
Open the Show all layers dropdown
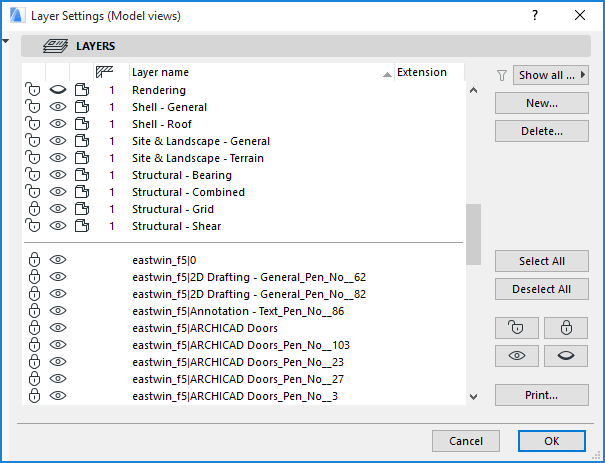click(550, 75)
